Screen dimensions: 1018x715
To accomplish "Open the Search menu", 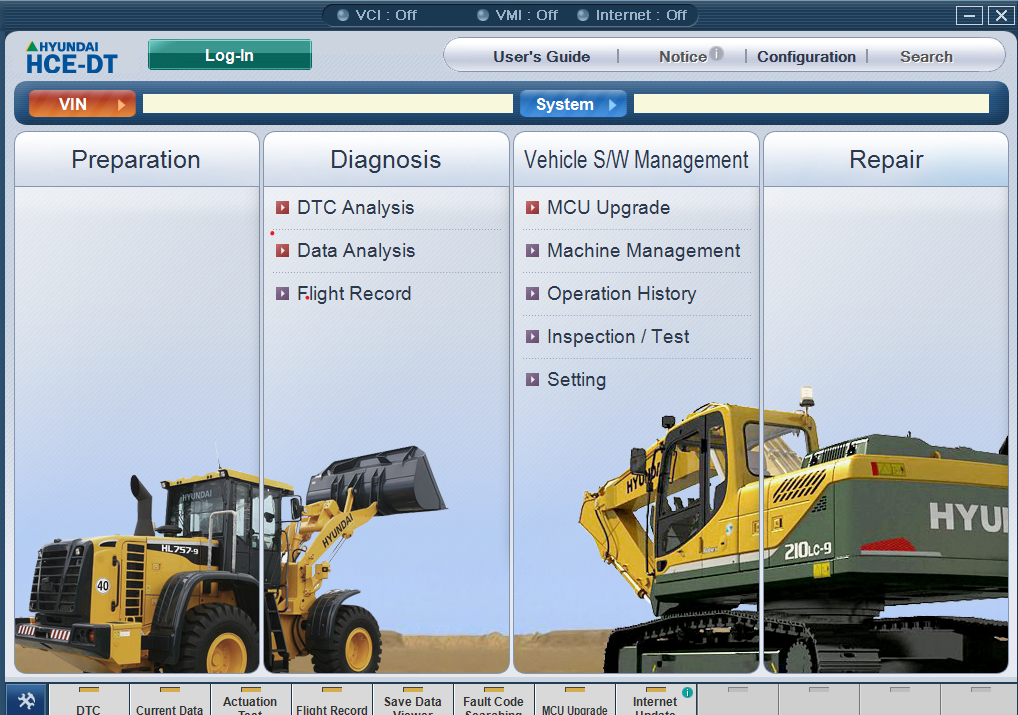I will (926, 57).
